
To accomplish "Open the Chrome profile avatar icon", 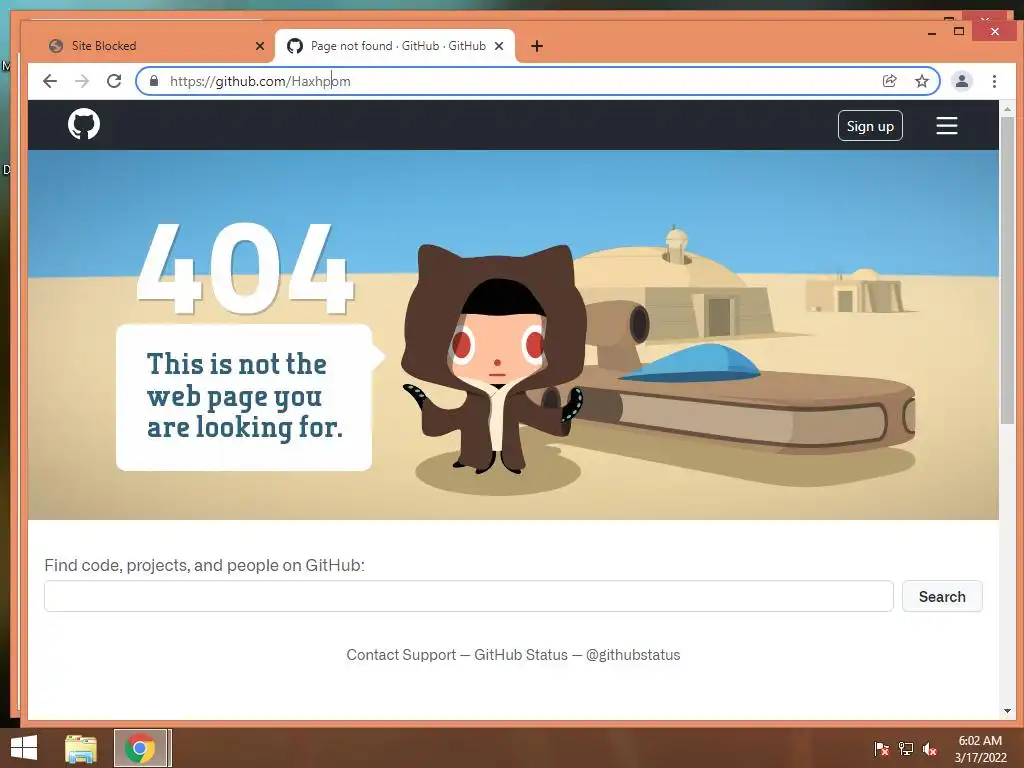I will click(961, 81).
